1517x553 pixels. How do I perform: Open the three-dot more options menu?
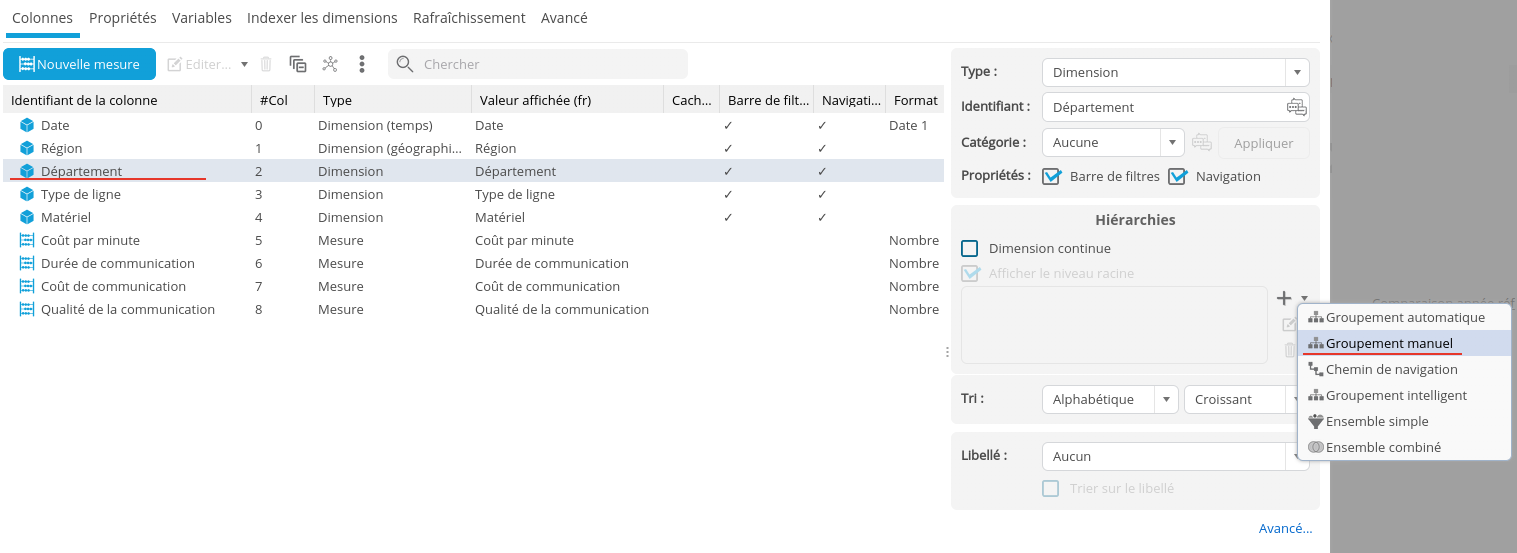(x=362, y=64)
